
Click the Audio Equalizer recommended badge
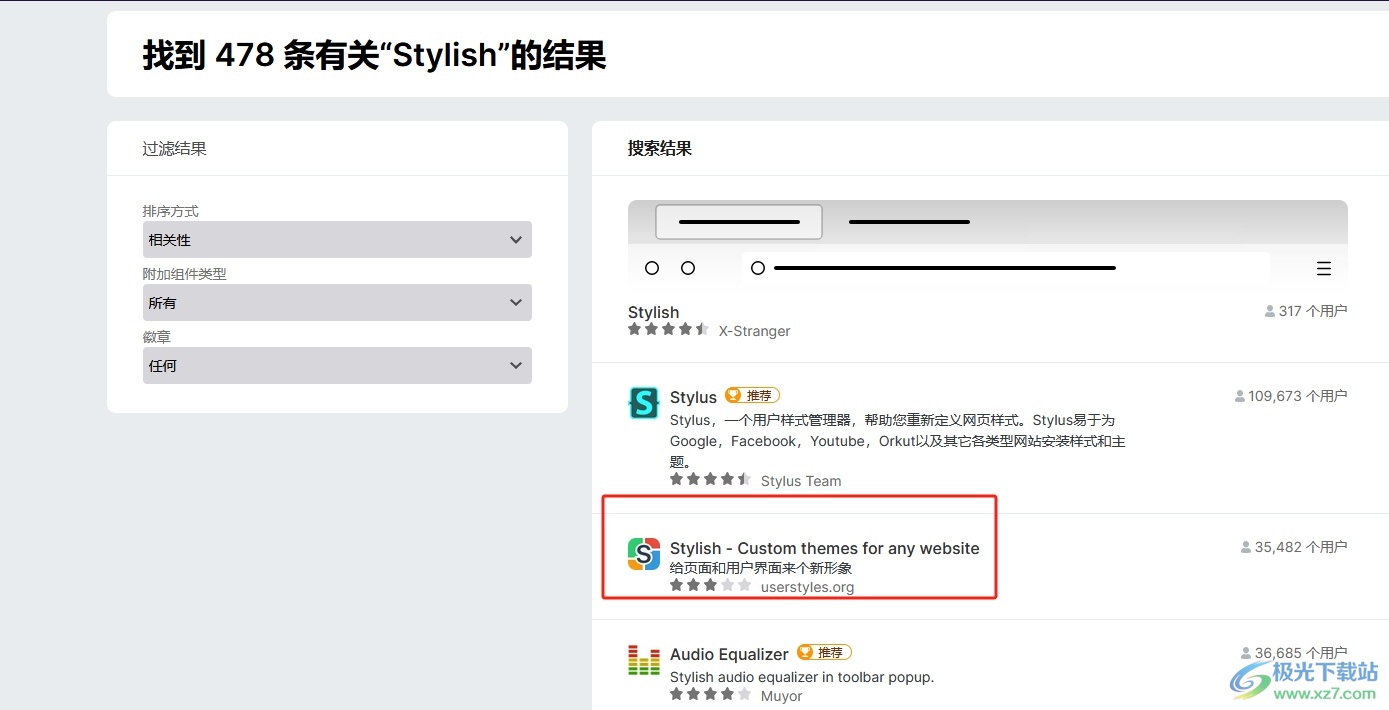[824, 653]
